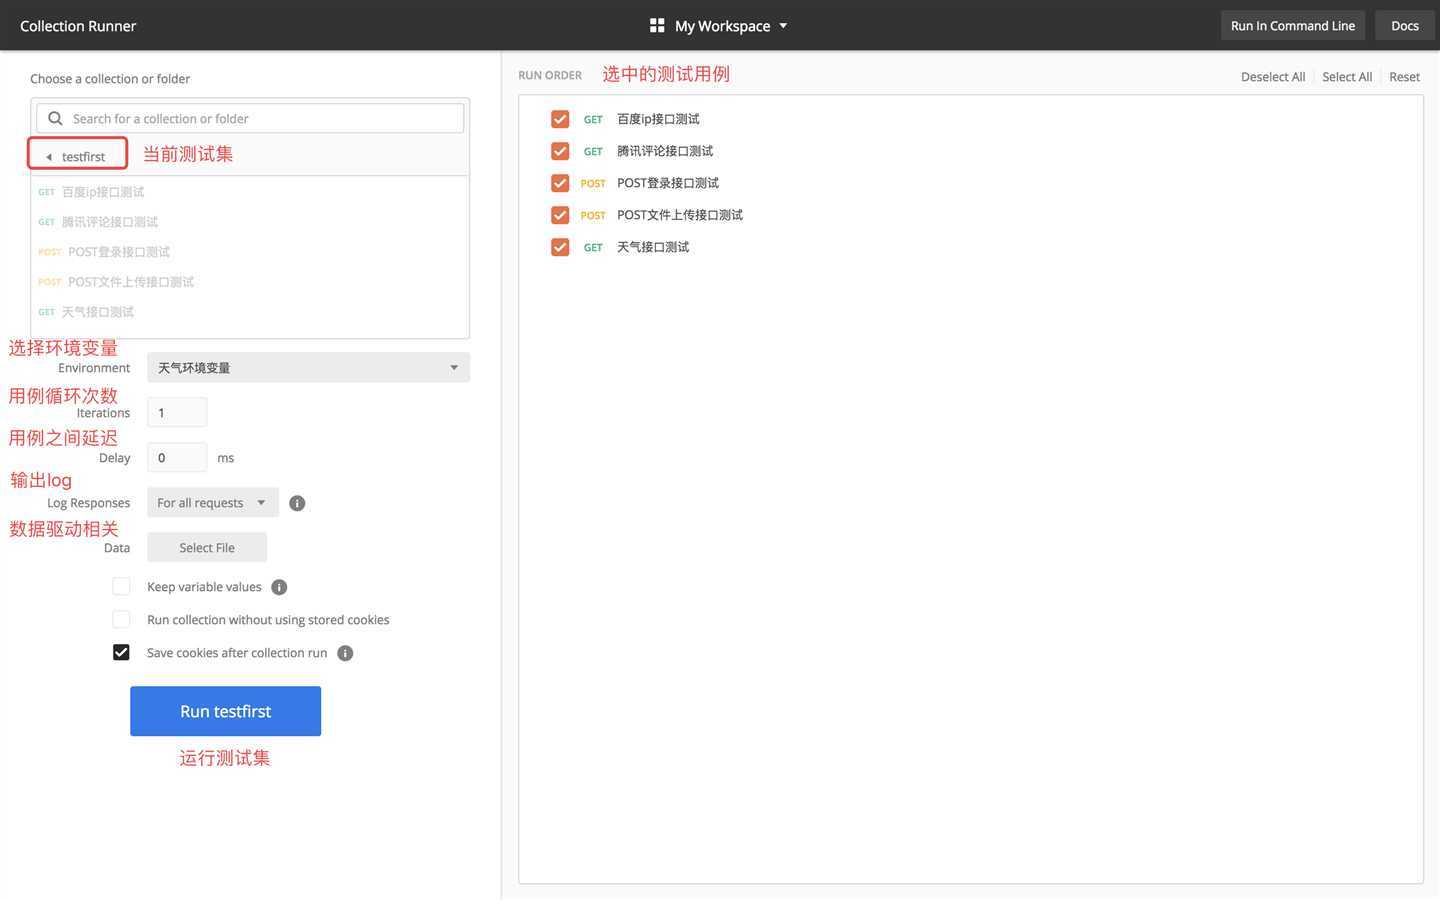
Task: Click 天气接口测试 name in run order
Action: tap(653, 247)
